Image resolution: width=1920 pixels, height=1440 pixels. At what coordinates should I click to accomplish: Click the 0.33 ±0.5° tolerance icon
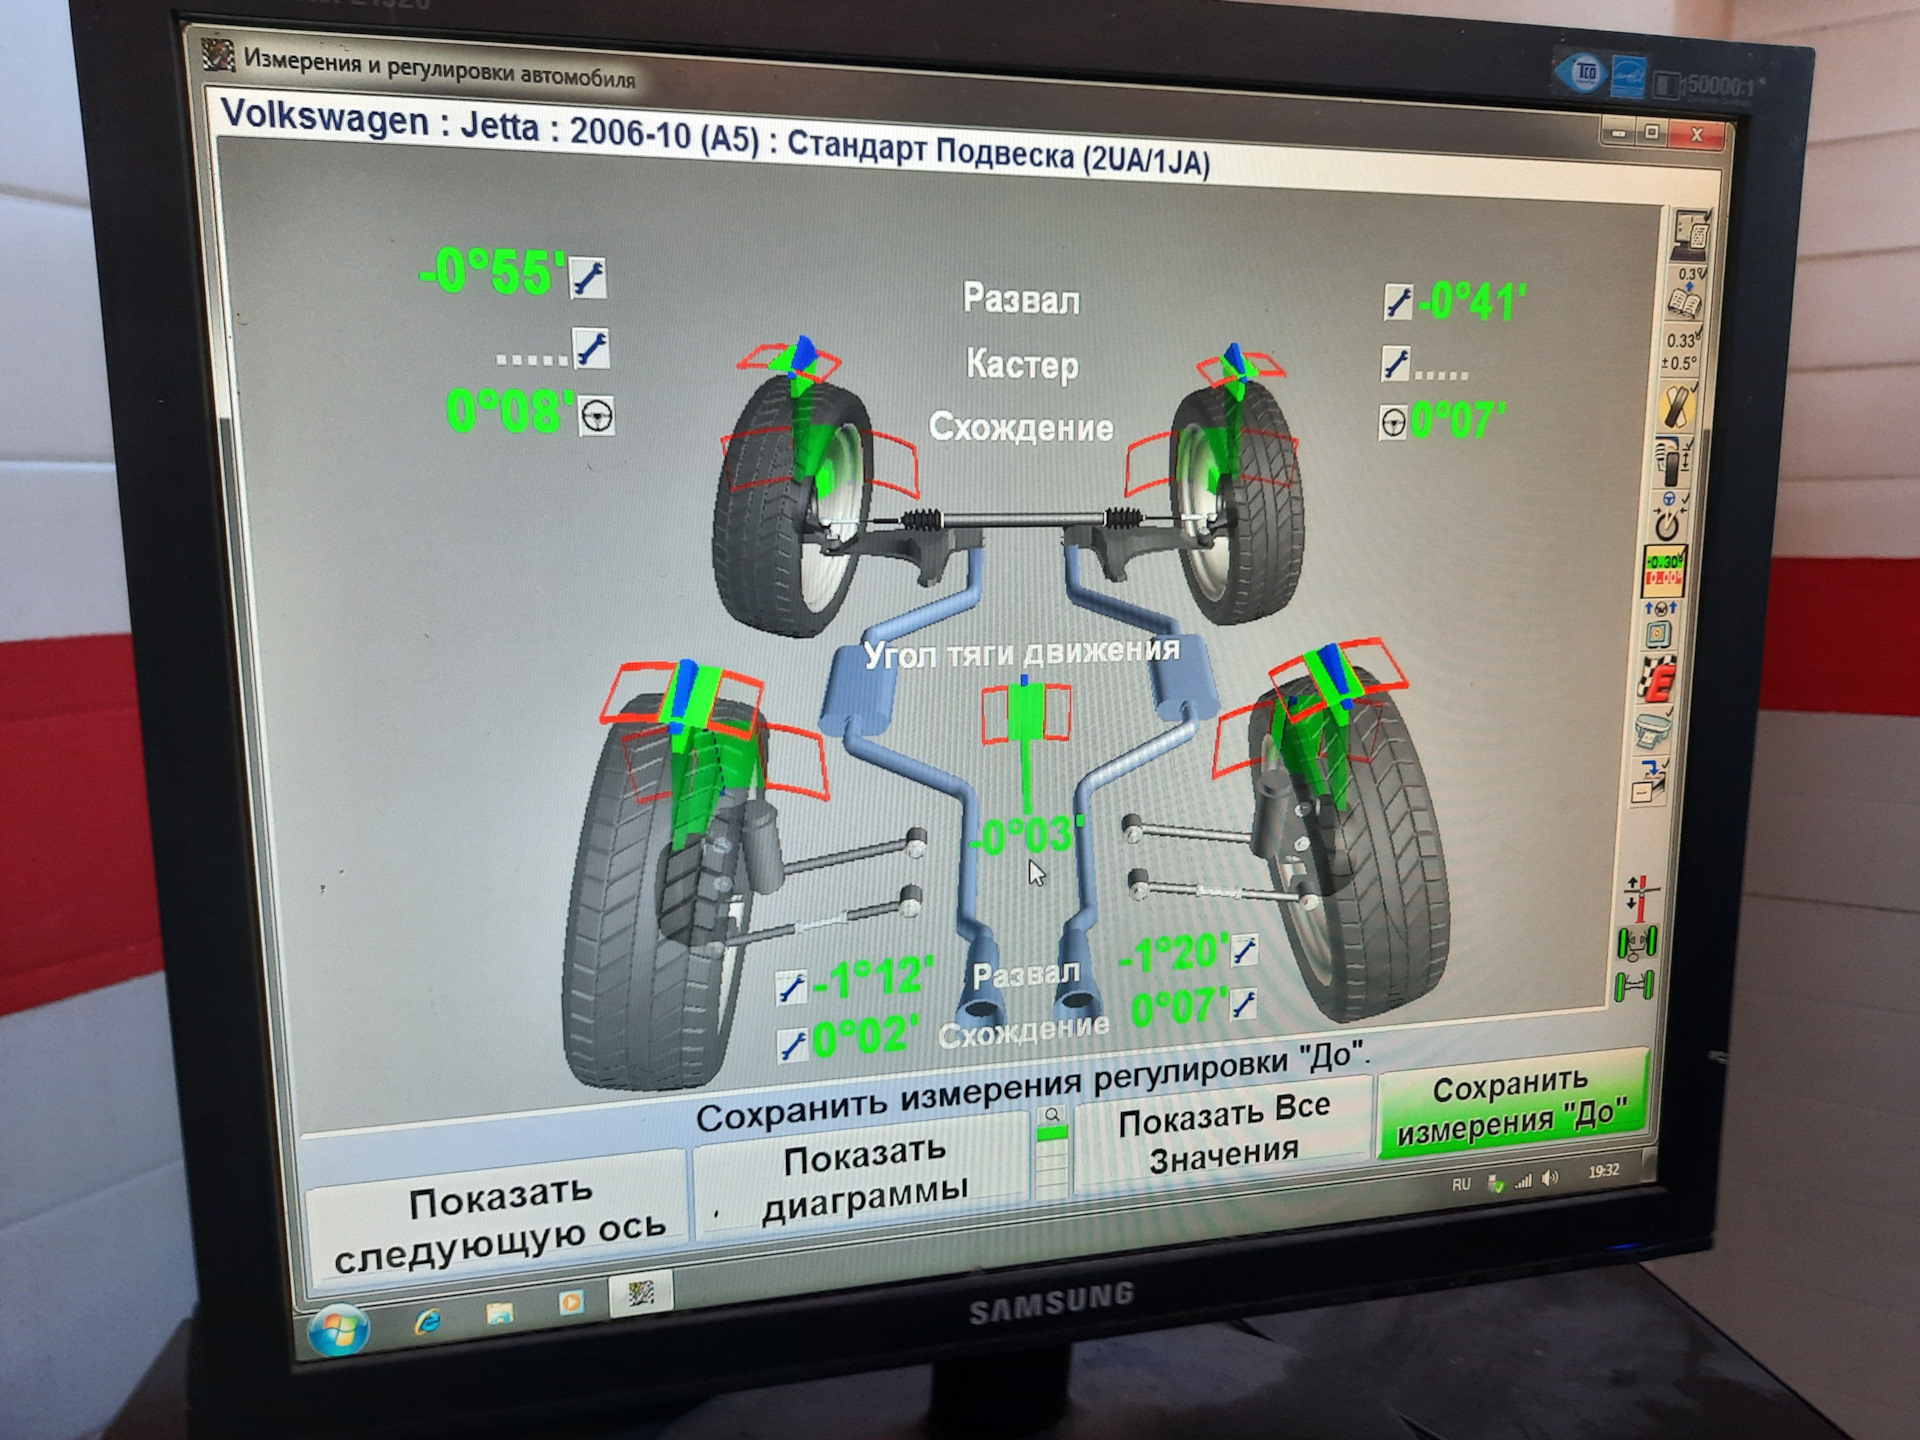[1682, 350]
